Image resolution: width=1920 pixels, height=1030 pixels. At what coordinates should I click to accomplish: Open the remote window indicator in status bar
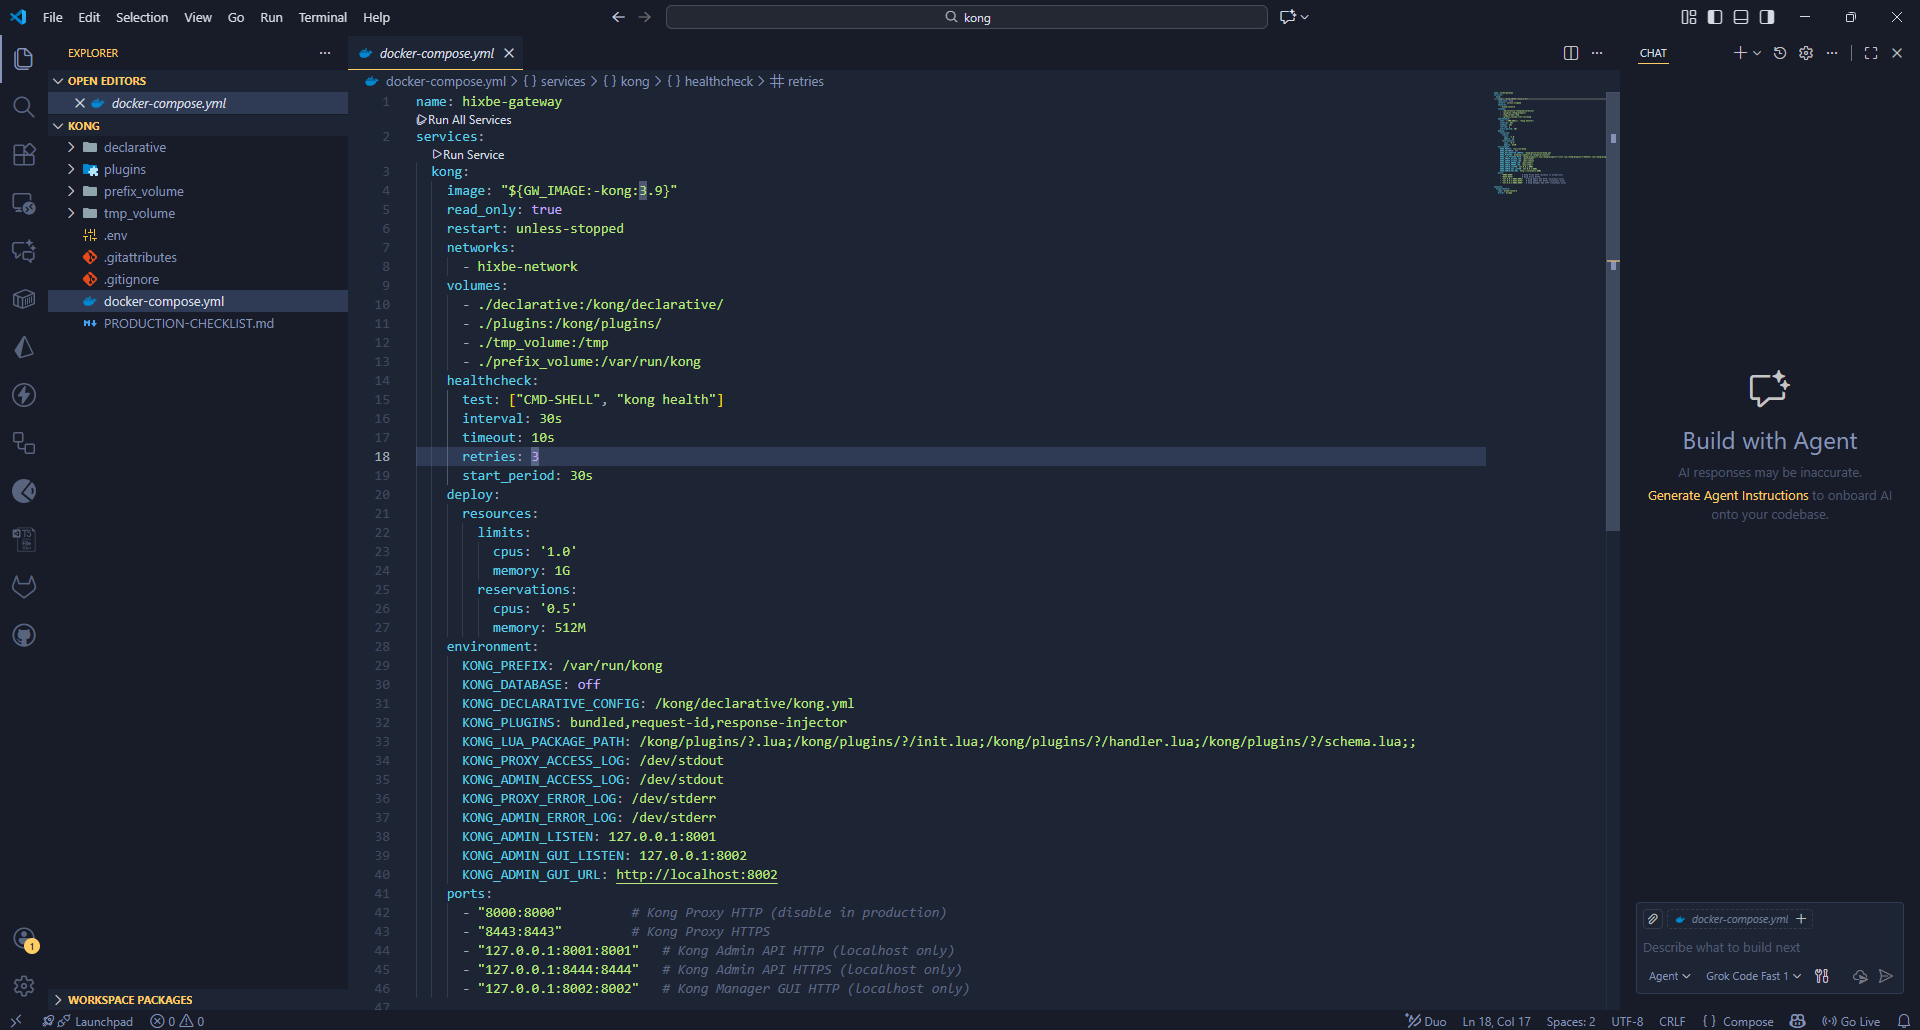coord(16,1021)
